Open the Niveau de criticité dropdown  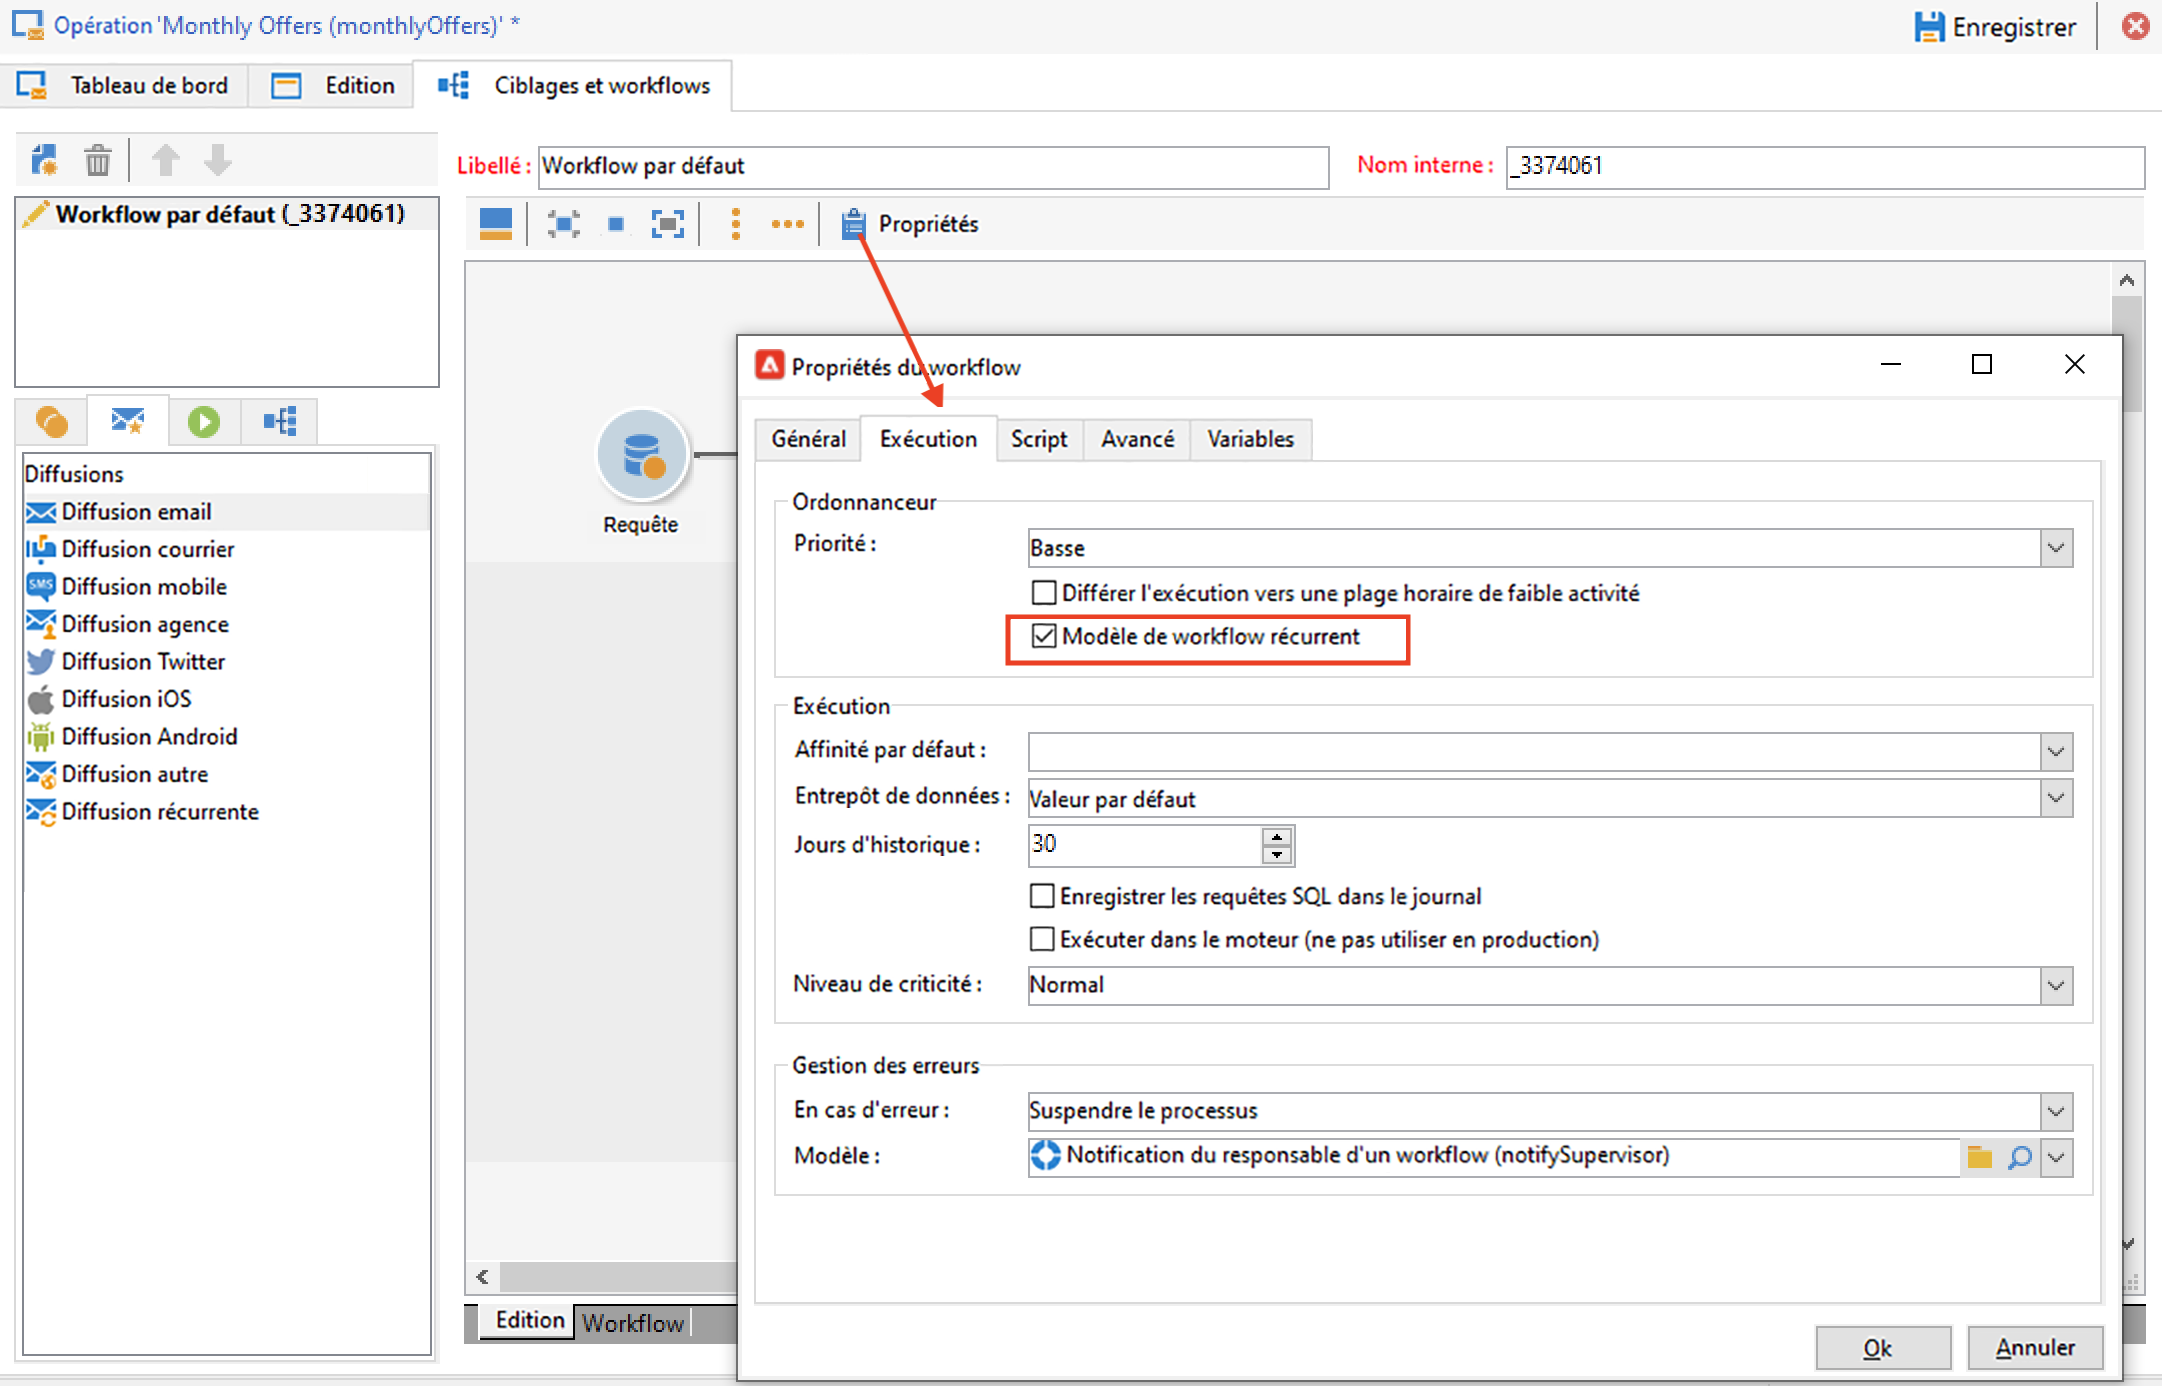(2055, 985)
